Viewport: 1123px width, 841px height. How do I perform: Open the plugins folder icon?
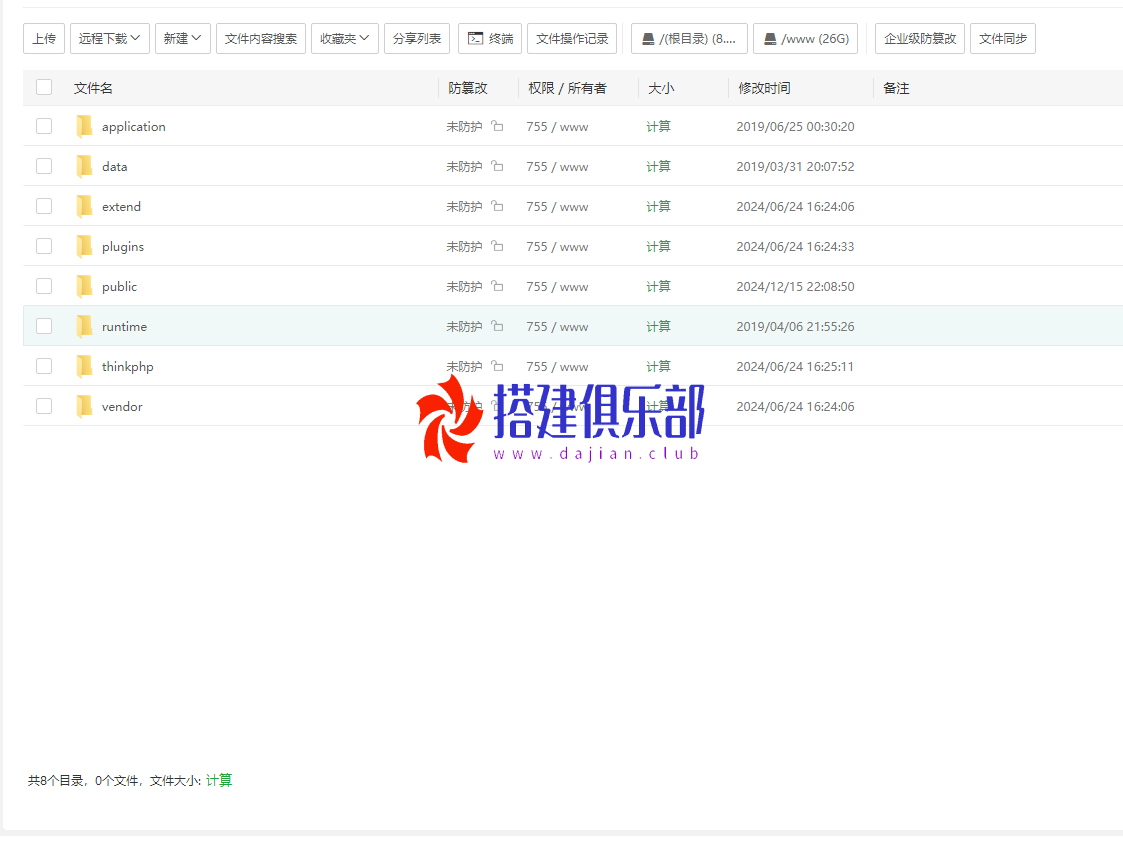85,246
